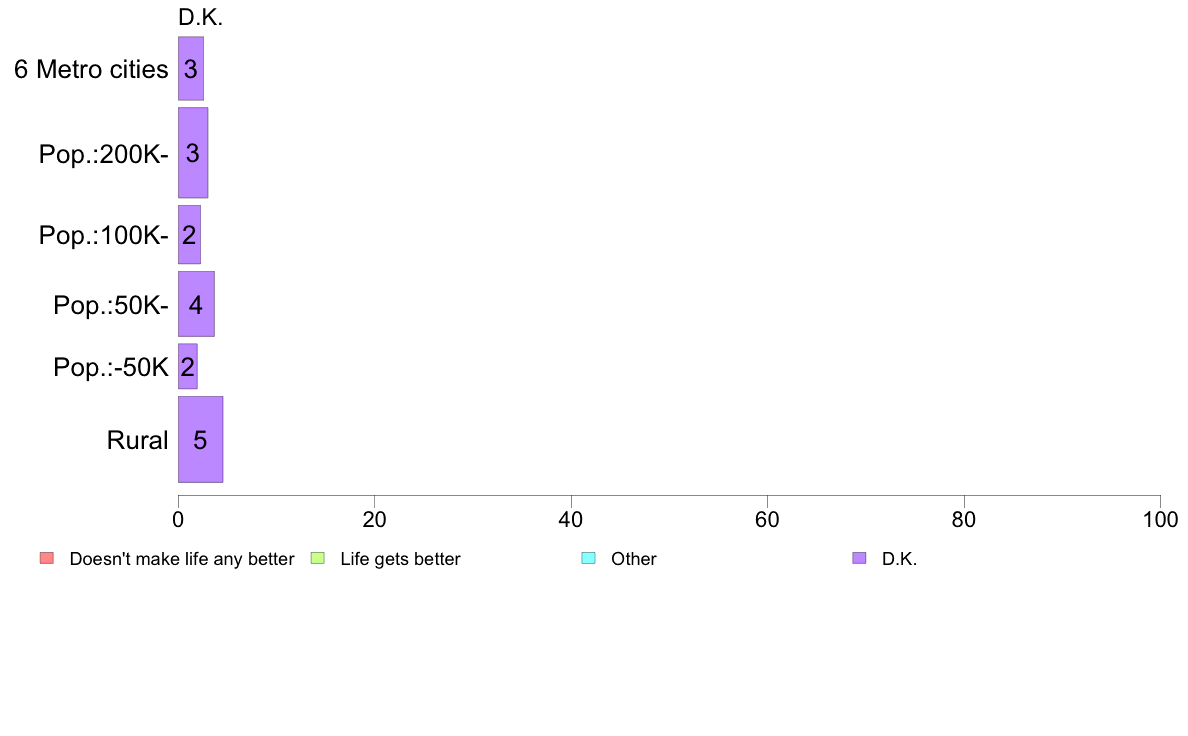This screenshot has width=1188, height=736.
Task: Select the Rural bar showing 5
Action: pos(201,439)
